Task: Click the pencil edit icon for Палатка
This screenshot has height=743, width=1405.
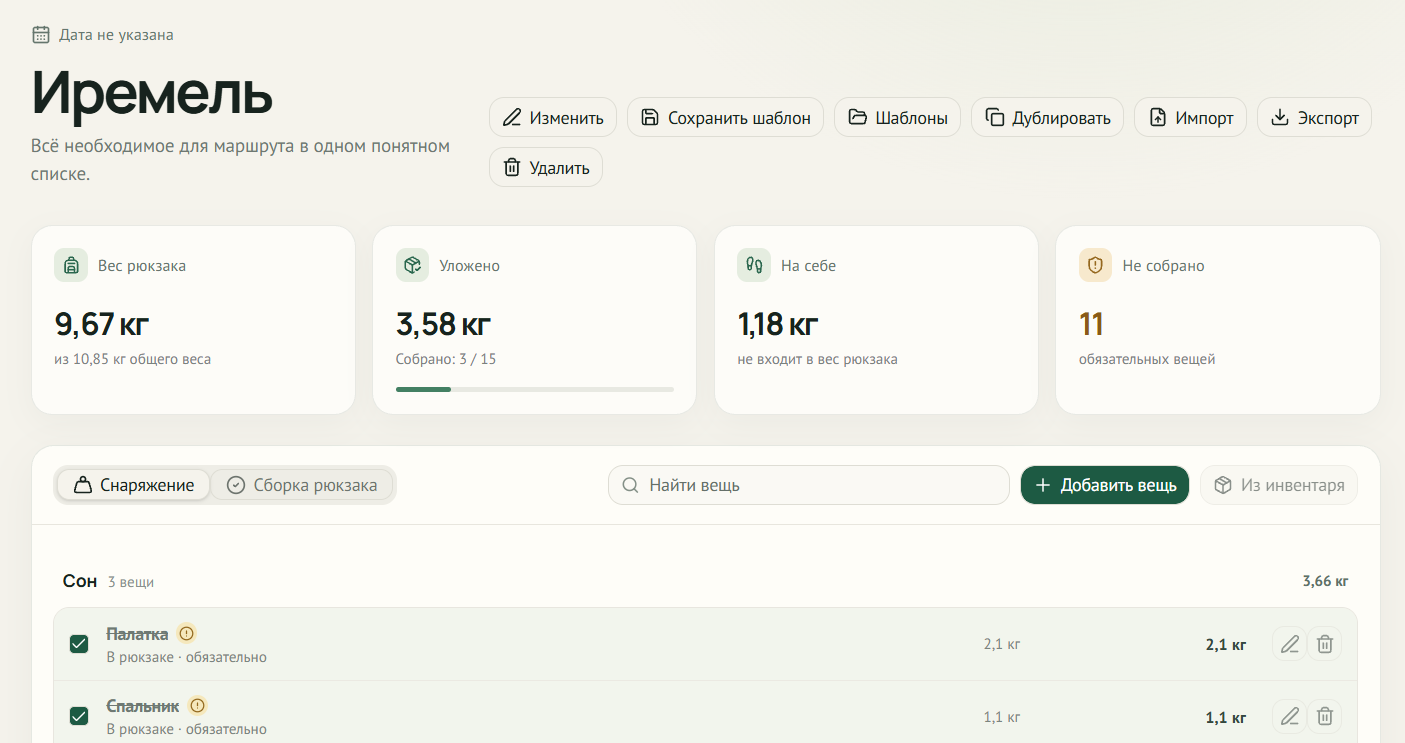Action: click(1289, 644)
